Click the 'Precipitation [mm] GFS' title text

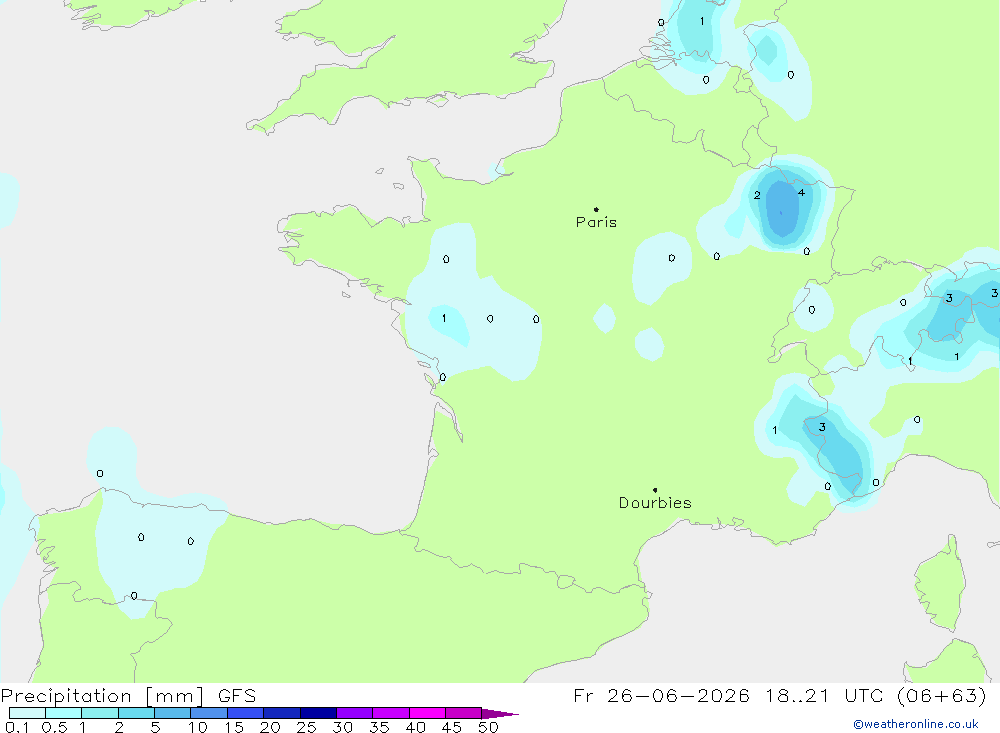pos(128,695)
